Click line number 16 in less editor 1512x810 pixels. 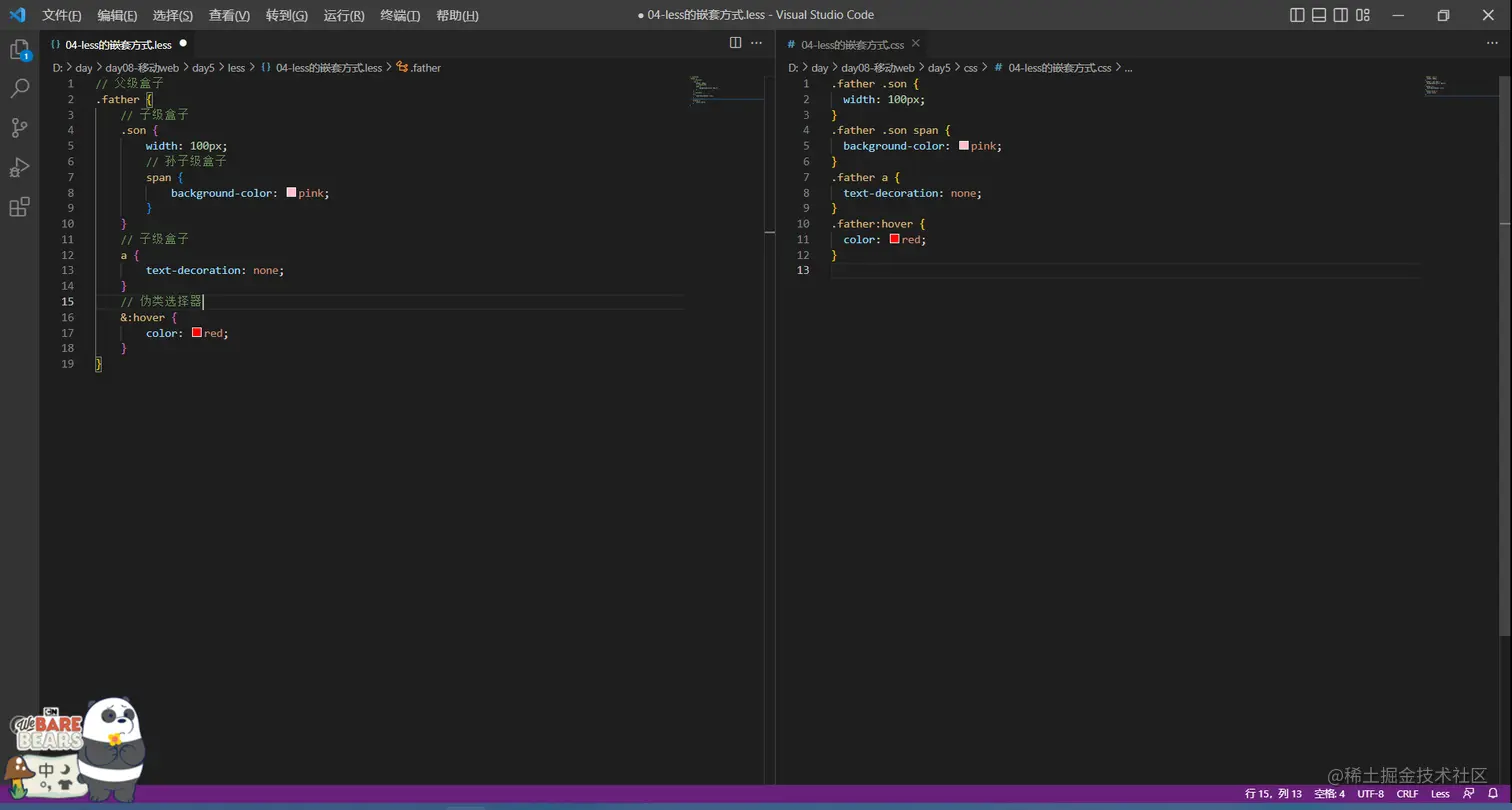[68, 317]
